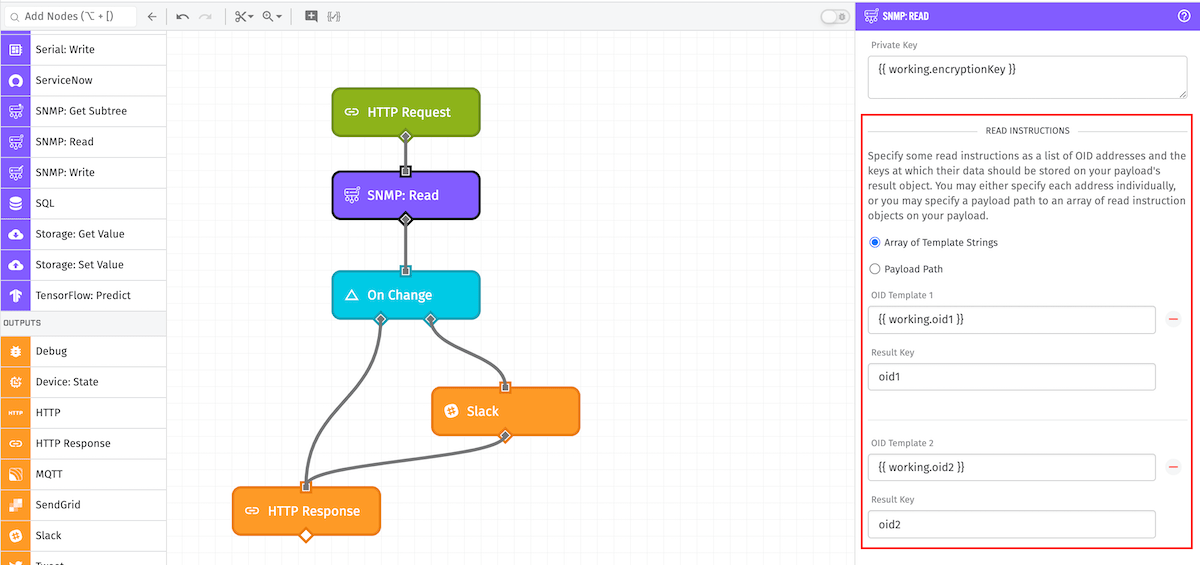Click the SNMP: READ panel title icon
The height and width of the screenshot is (565, 1200).
[x=869, y=16]
